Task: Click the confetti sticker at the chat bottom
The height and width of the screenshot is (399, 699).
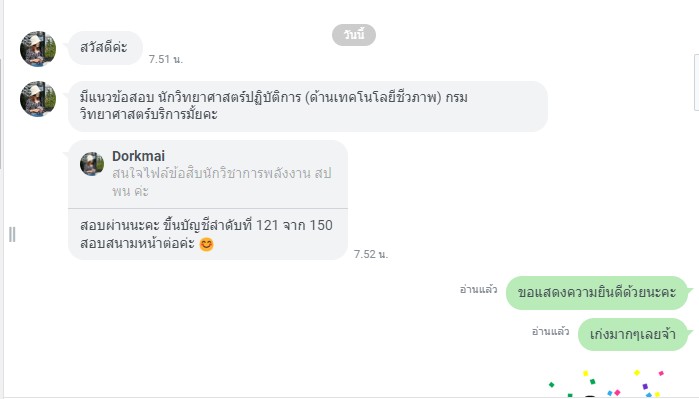Action: [606, 383]
